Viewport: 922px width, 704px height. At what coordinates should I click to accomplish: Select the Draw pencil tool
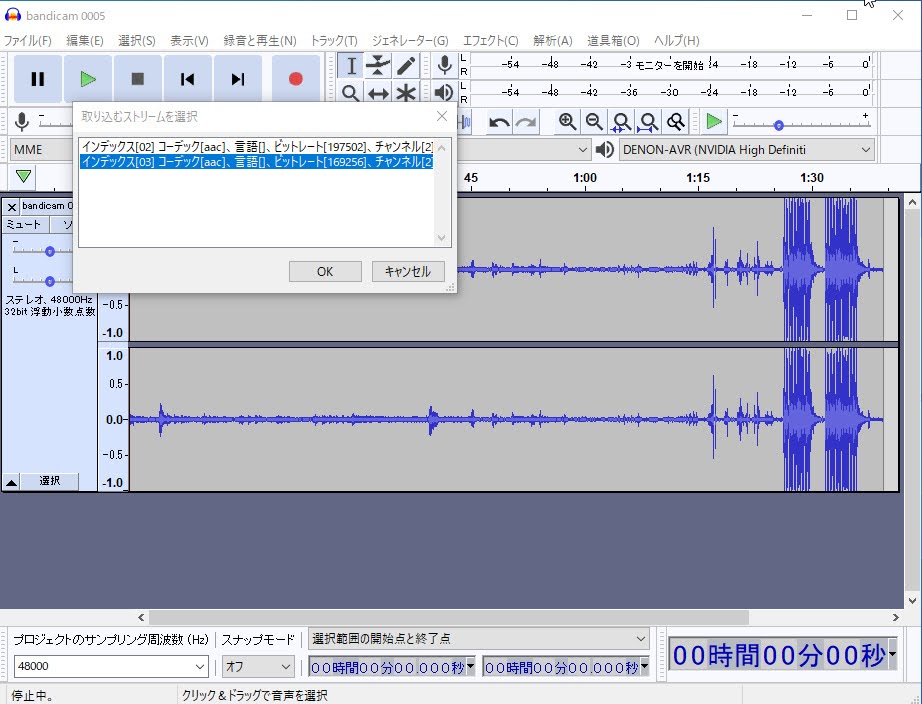[x=405, y=66]
